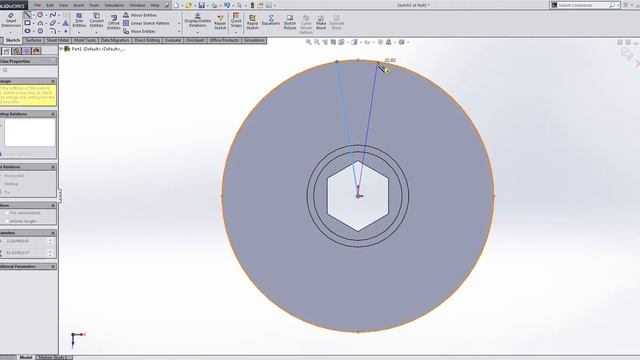Tick the Infinite length checkbox
The image size is (640, 360).
7,221
